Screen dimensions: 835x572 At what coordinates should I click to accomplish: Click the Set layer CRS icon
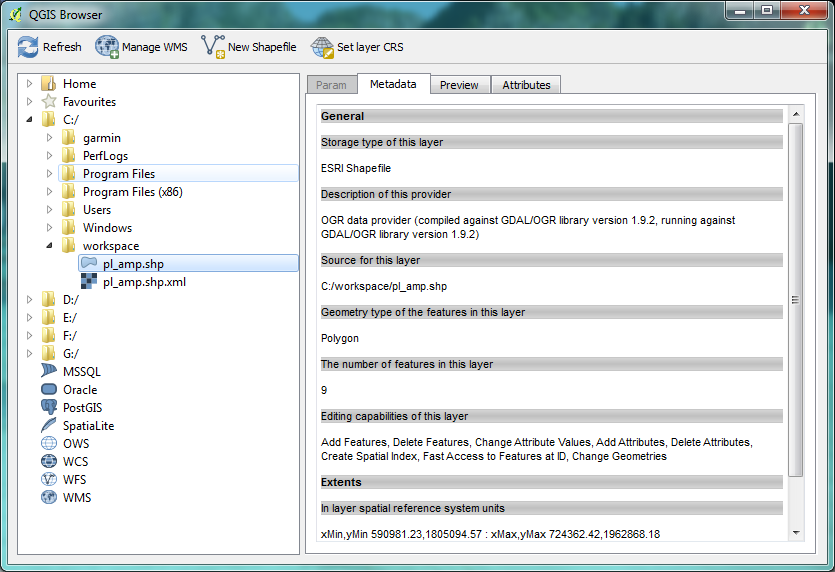(322, 47)
